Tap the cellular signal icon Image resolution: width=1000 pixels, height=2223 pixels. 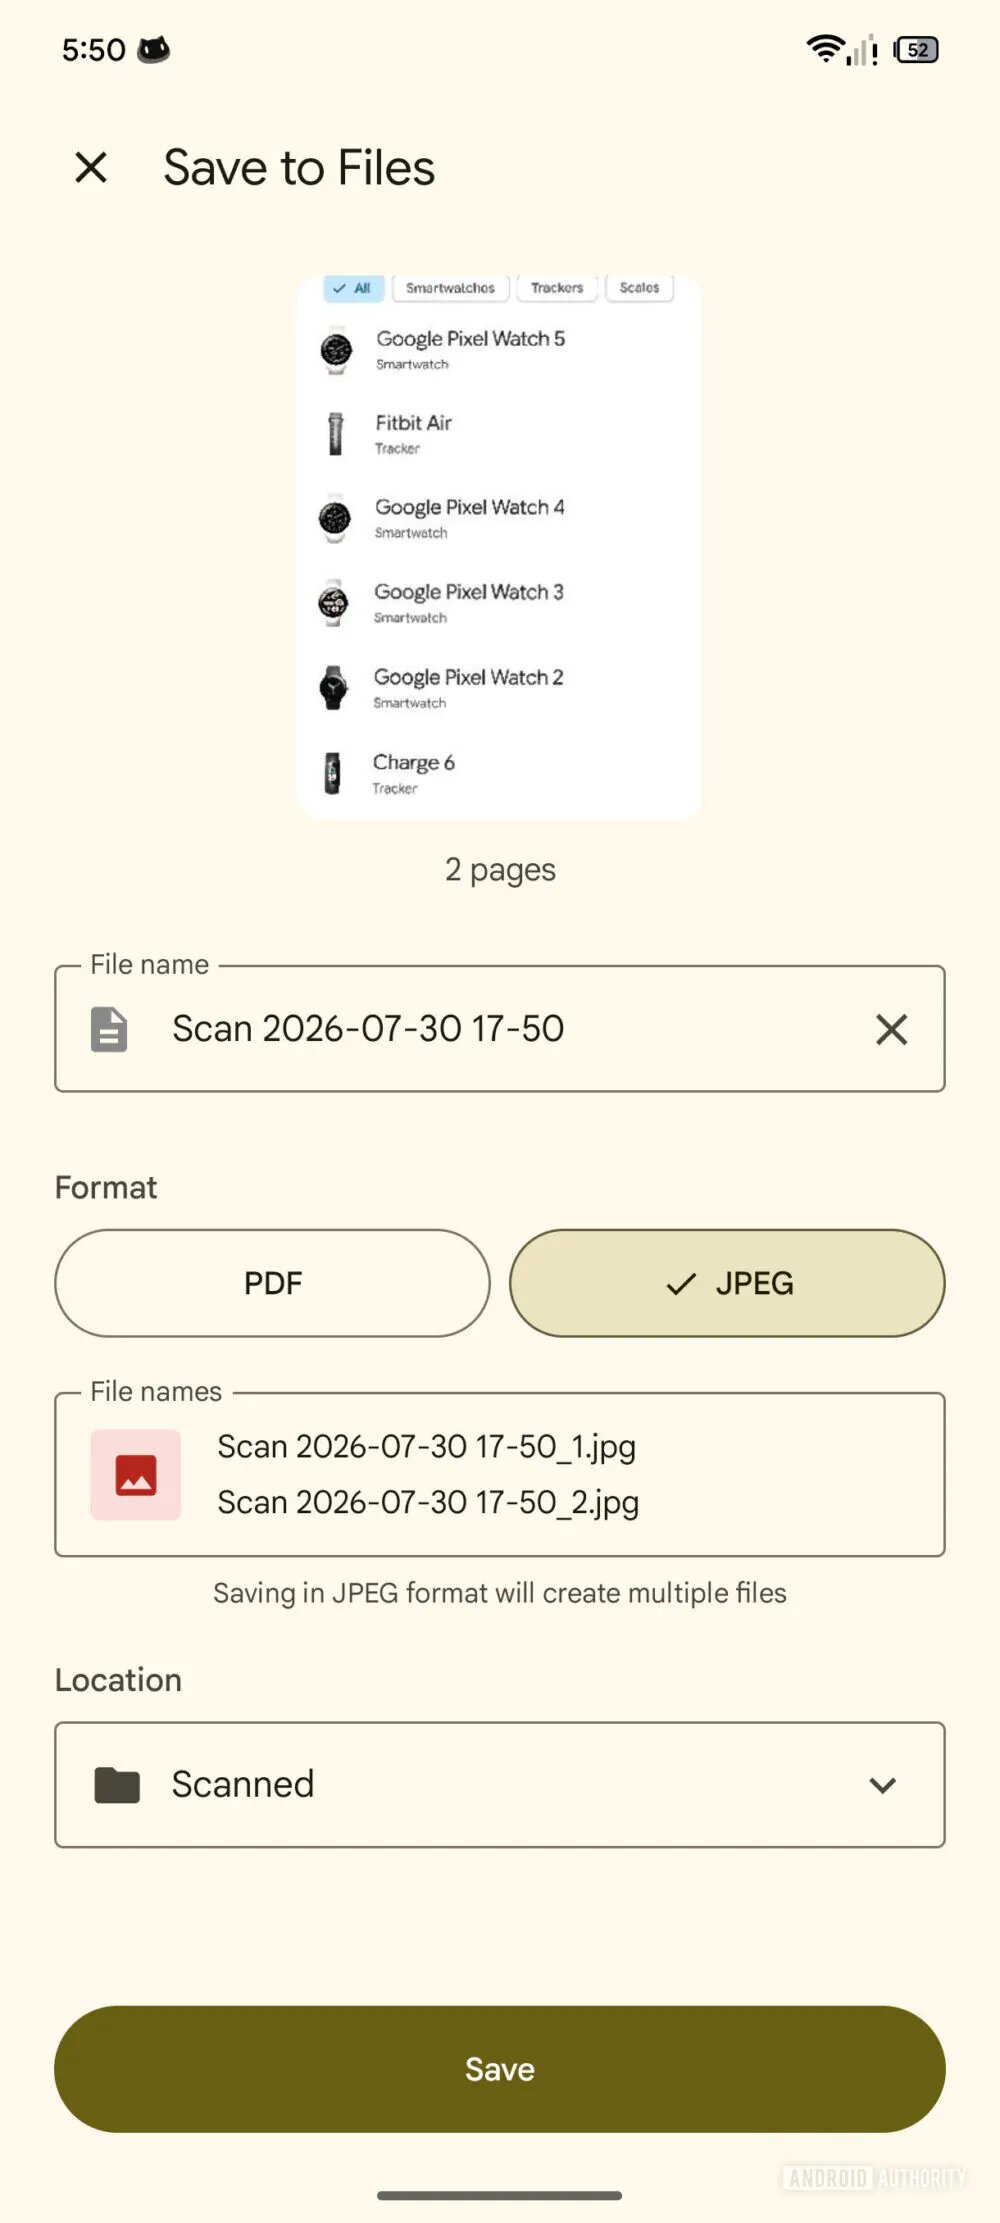pyautogui.click(x=862, y=50)
